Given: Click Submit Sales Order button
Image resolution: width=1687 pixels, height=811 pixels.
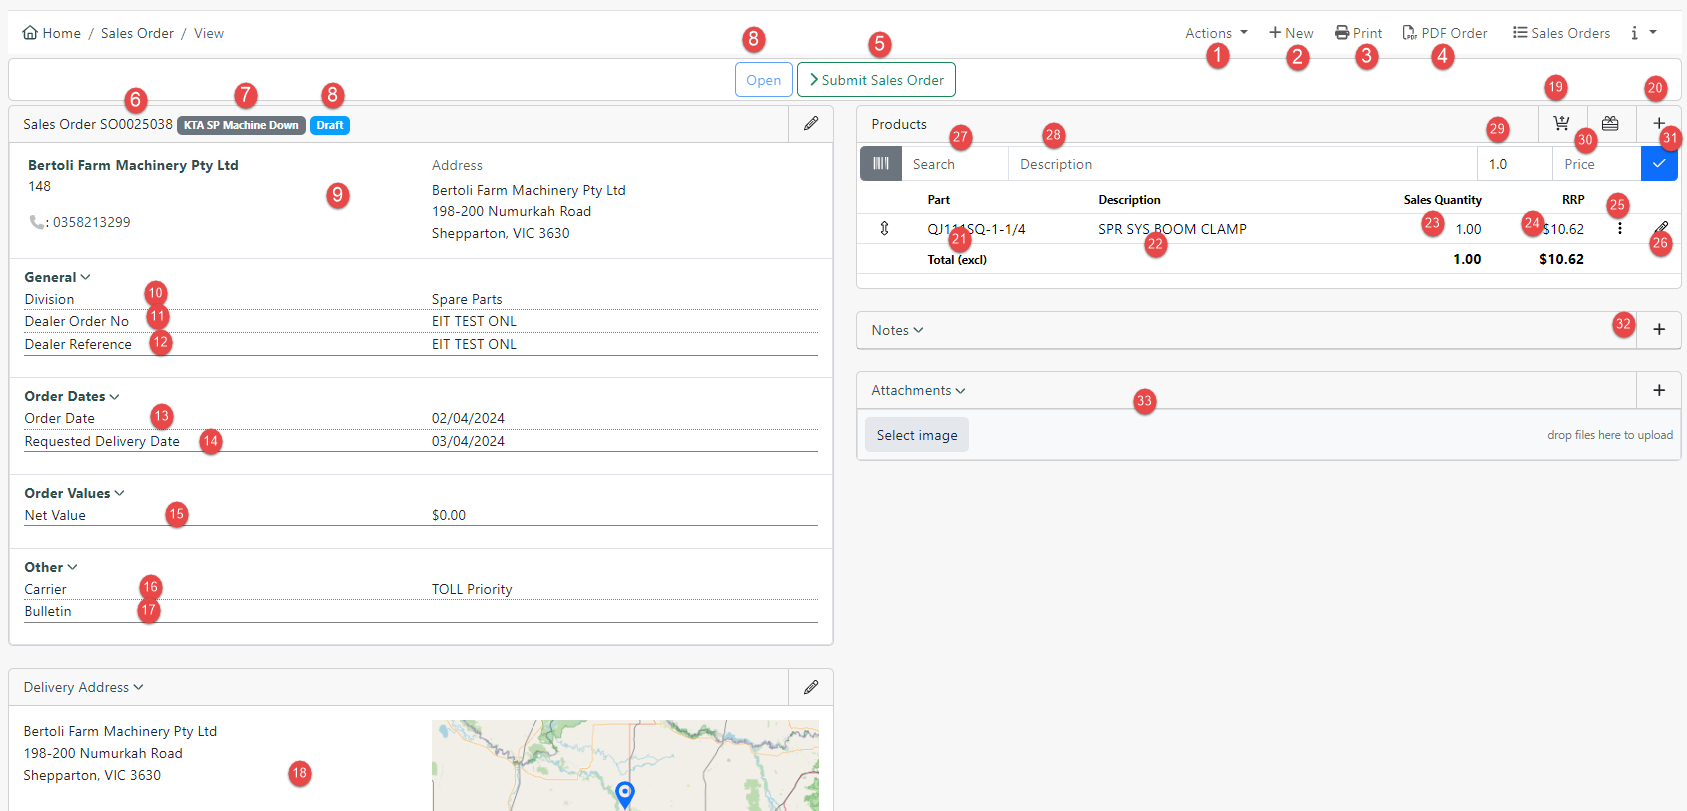Looking at the screenshot, I should (876, 80).
